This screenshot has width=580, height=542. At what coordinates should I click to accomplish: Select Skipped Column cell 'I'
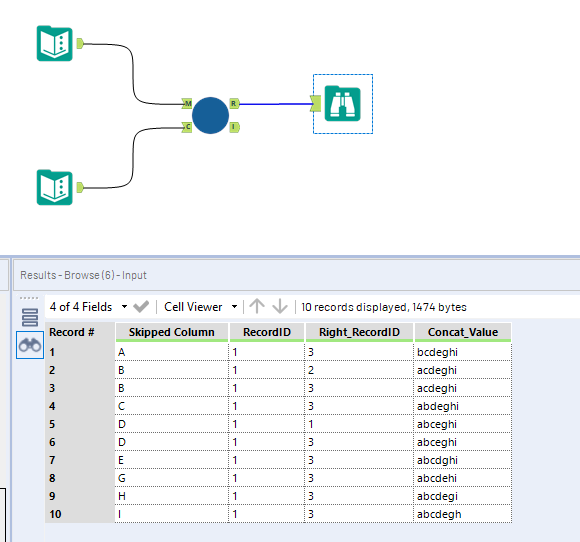[x=172, y=514]
